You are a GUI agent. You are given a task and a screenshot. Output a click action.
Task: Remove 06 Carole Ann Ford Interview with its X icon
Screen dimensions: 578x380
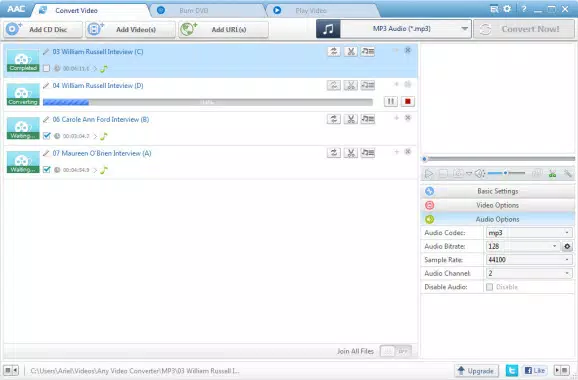(x=408, y=118)
